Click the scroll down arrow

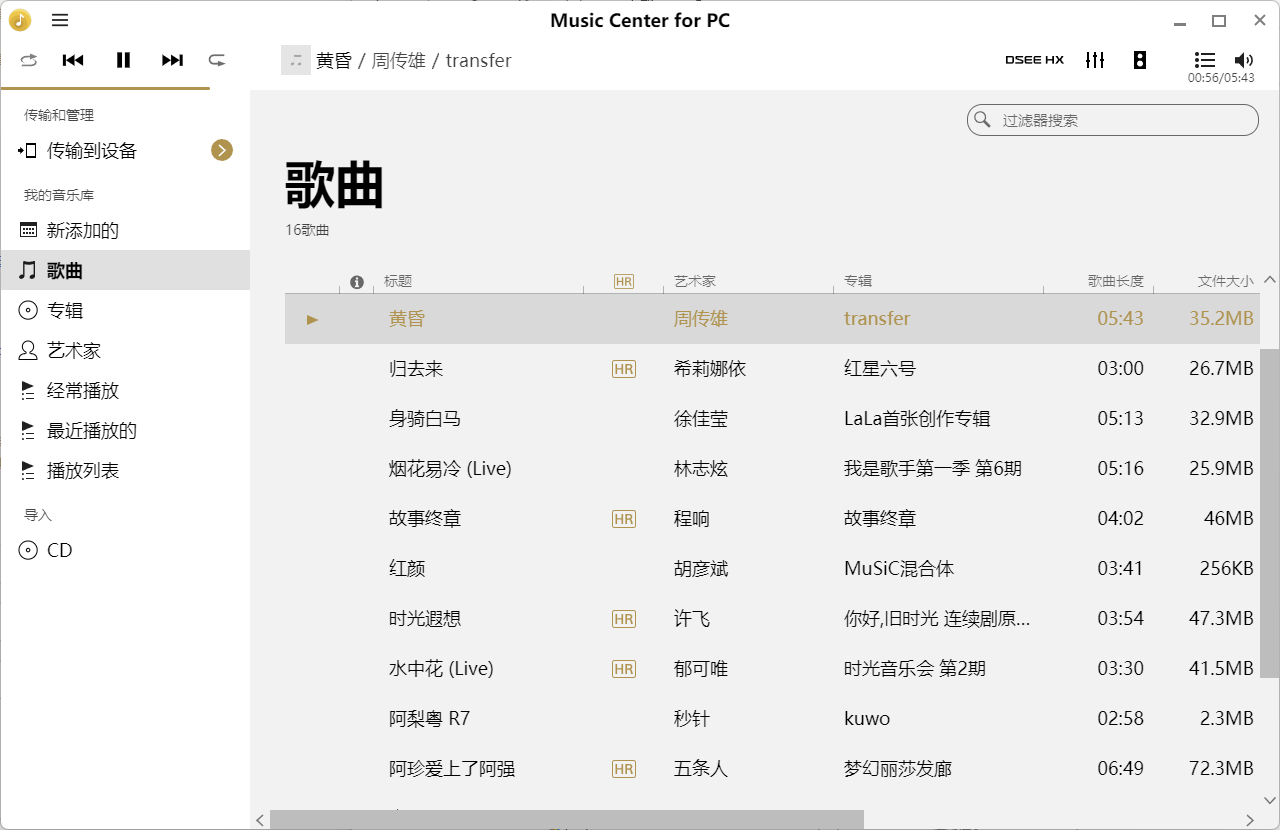tap(1269, 800)
